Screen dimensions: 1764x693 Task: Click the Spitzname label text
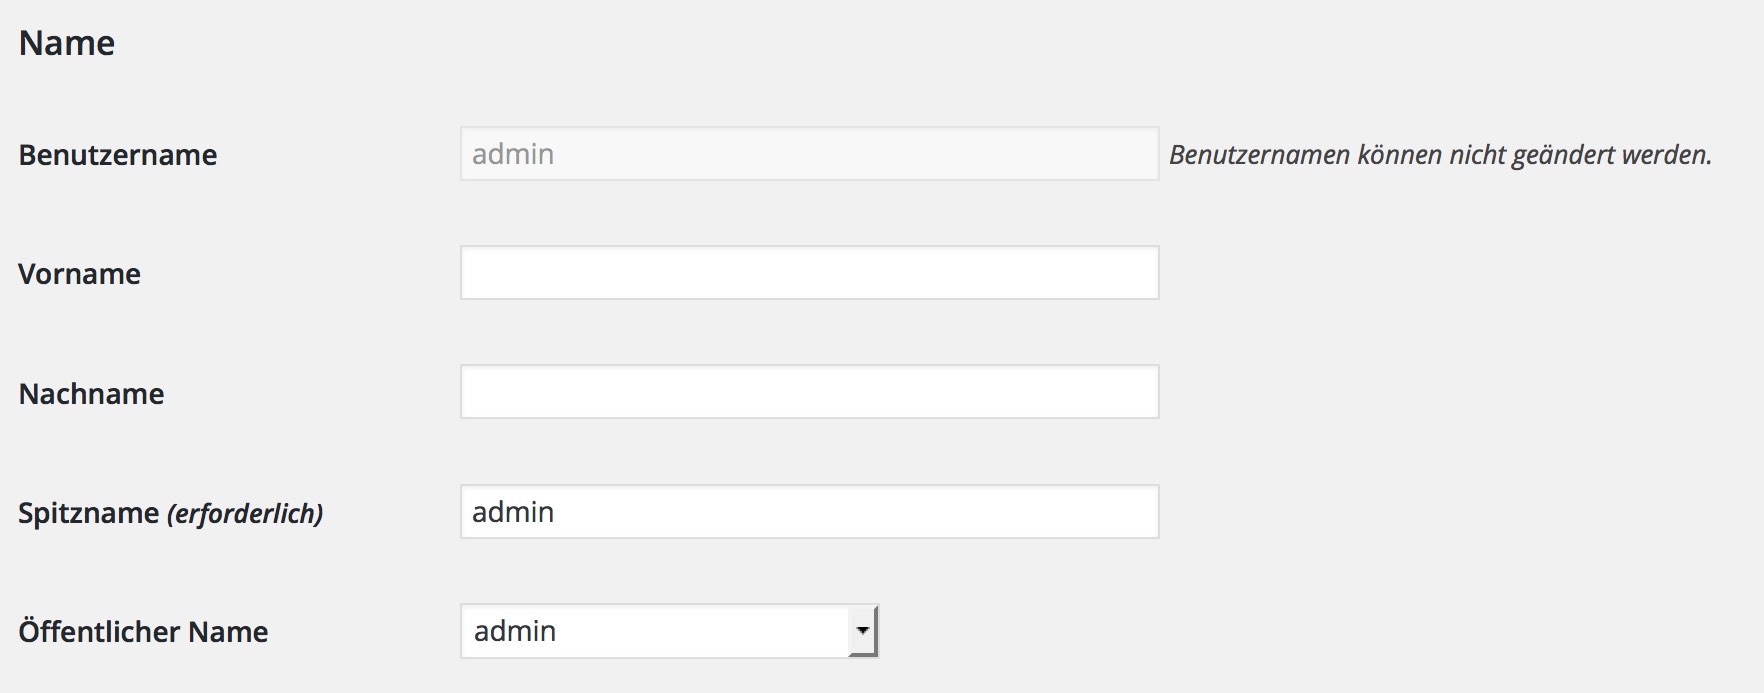[88, 513]
